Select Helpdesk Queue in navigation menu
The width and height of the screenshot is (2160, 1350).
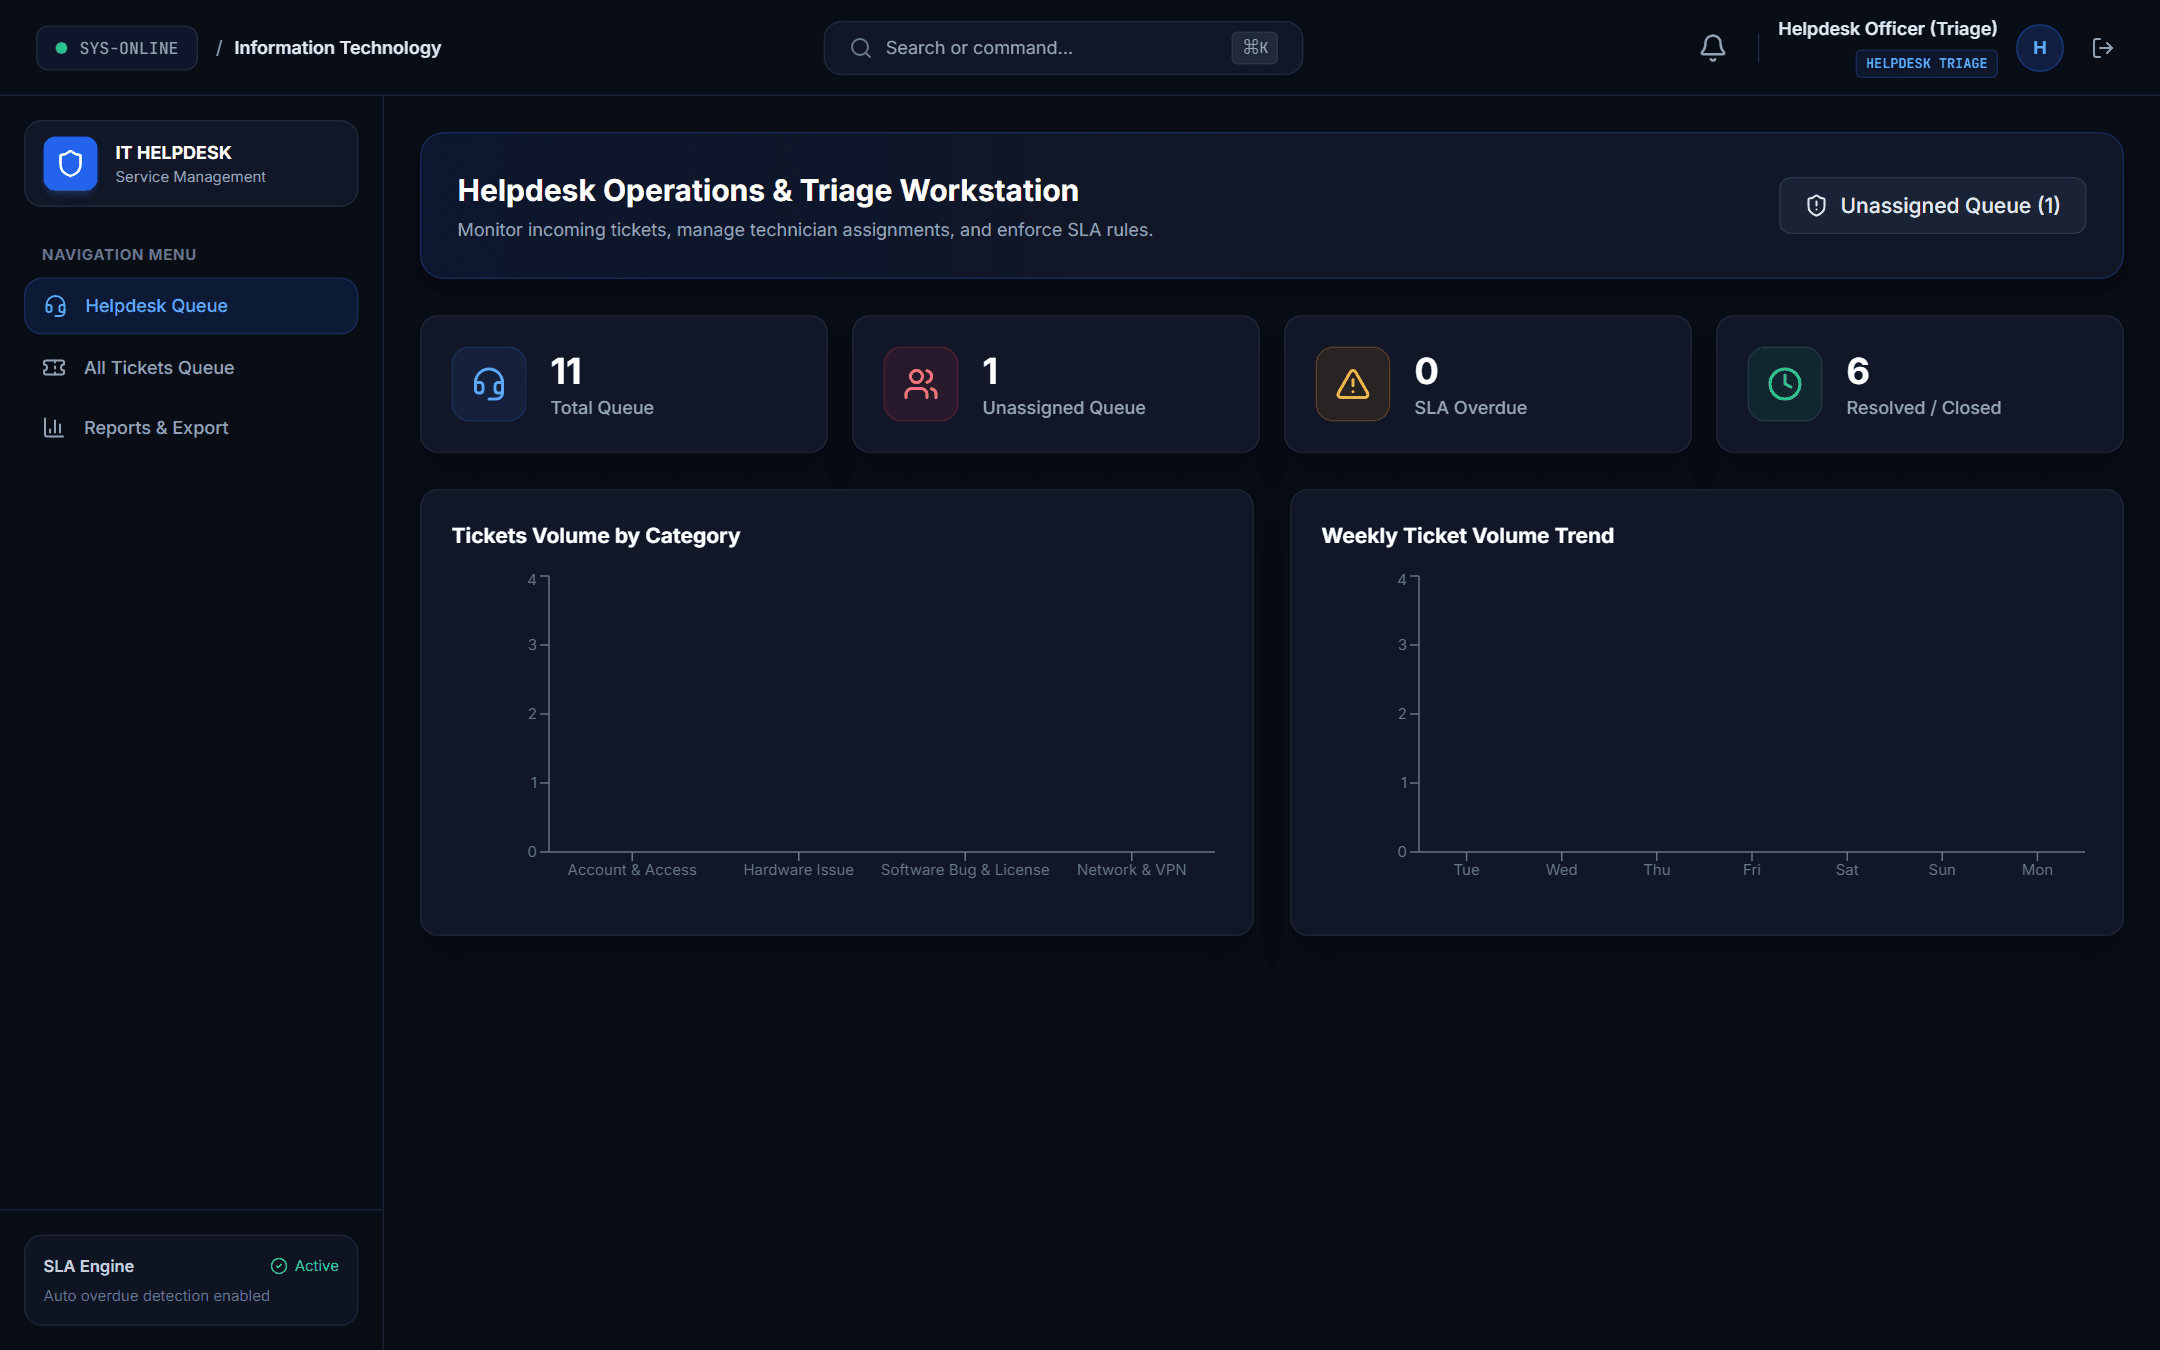191,306
